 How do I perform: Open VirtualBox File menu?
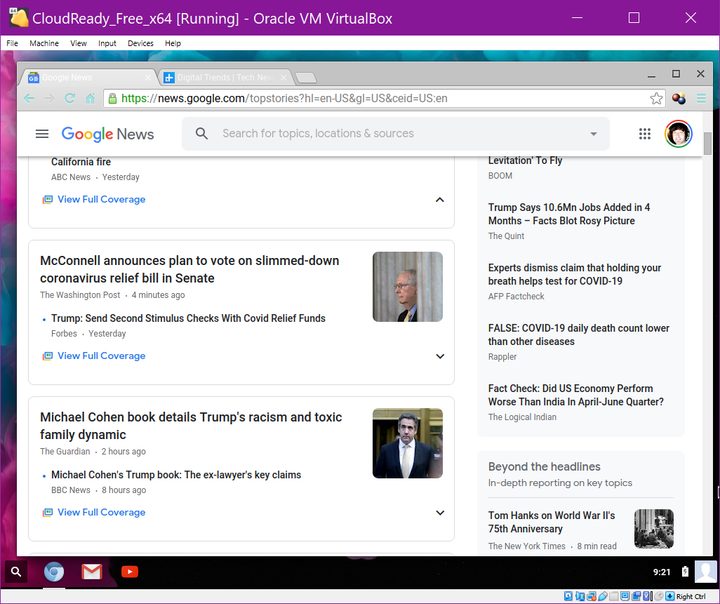[x=12, y=43]
